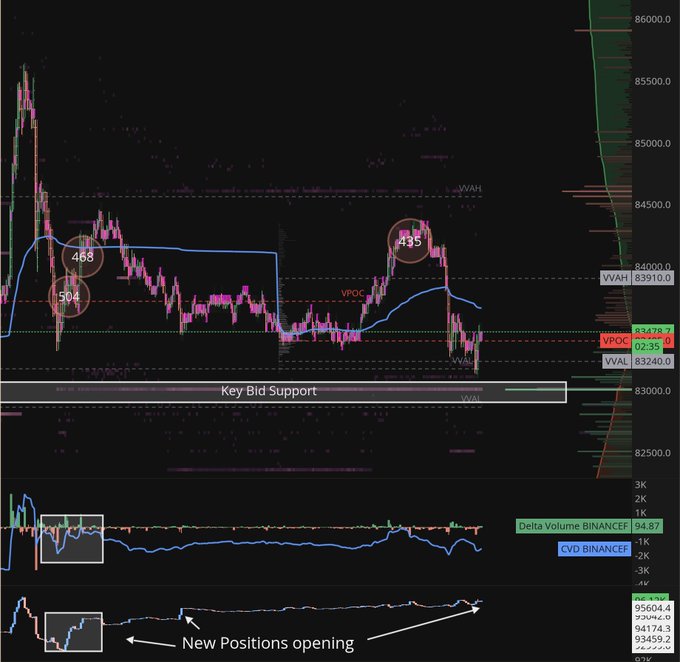Click the 2K label on delta axis
Viewport: 680px width, 662px height.
pyautogui.click(x=641, y=499)
